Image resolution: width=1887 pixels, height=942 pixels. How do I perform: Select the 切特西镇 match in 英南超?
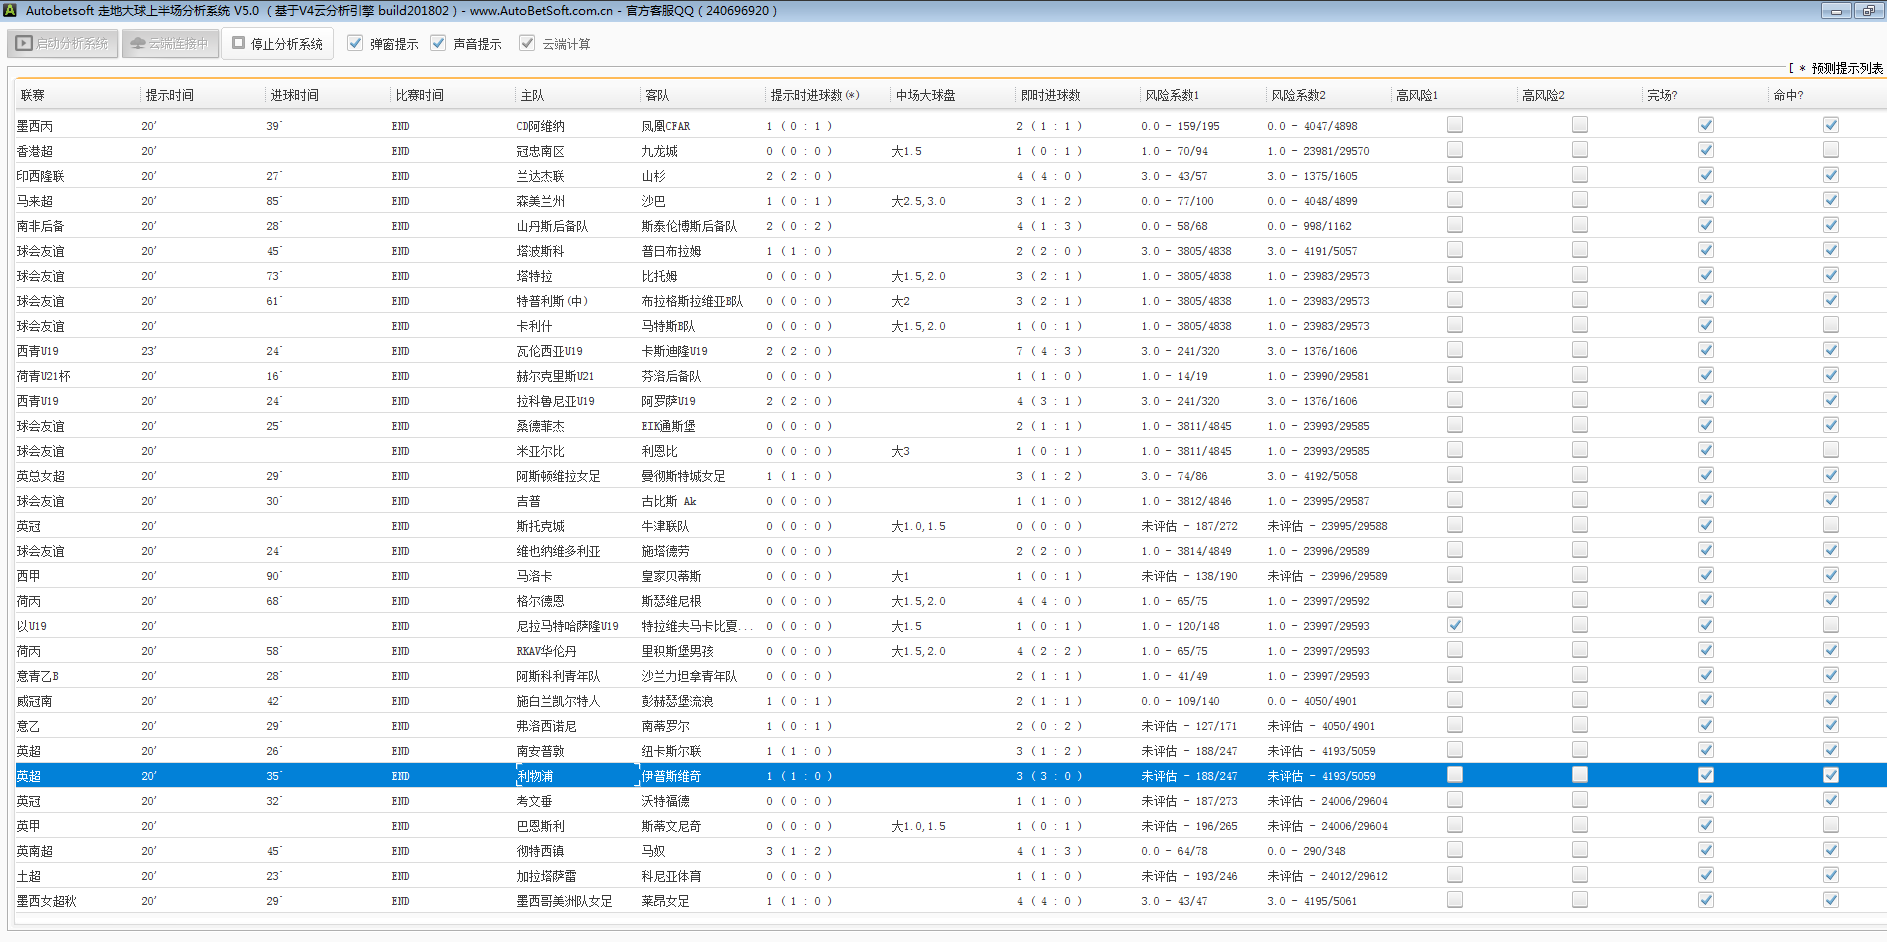click(x=540, y=851)
